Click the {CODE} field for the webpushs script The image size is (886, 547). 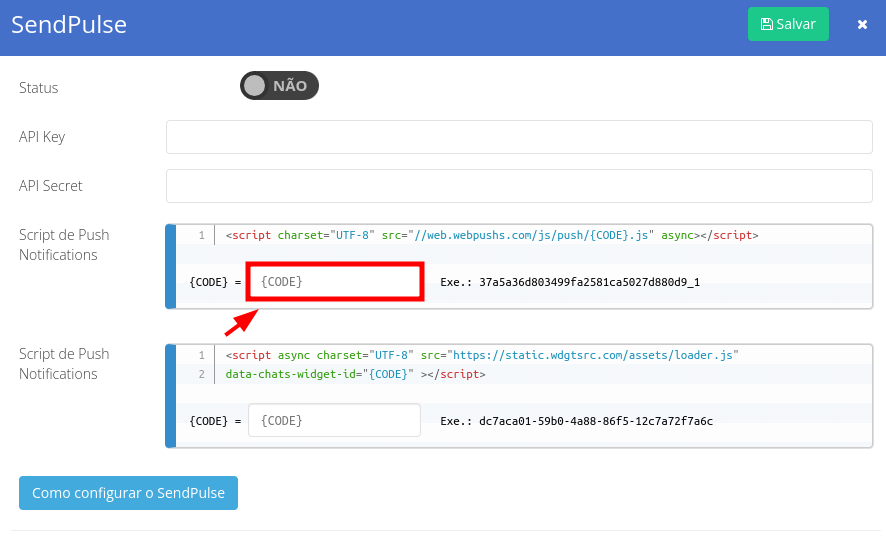[335, 281]
